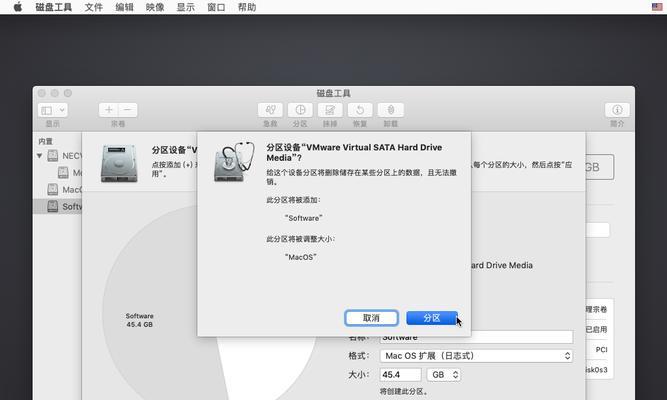This screenshot has width=667, height=400.
Task: Click the Restore 恢复 toolbar icon
Action: (x=360, y=110)
